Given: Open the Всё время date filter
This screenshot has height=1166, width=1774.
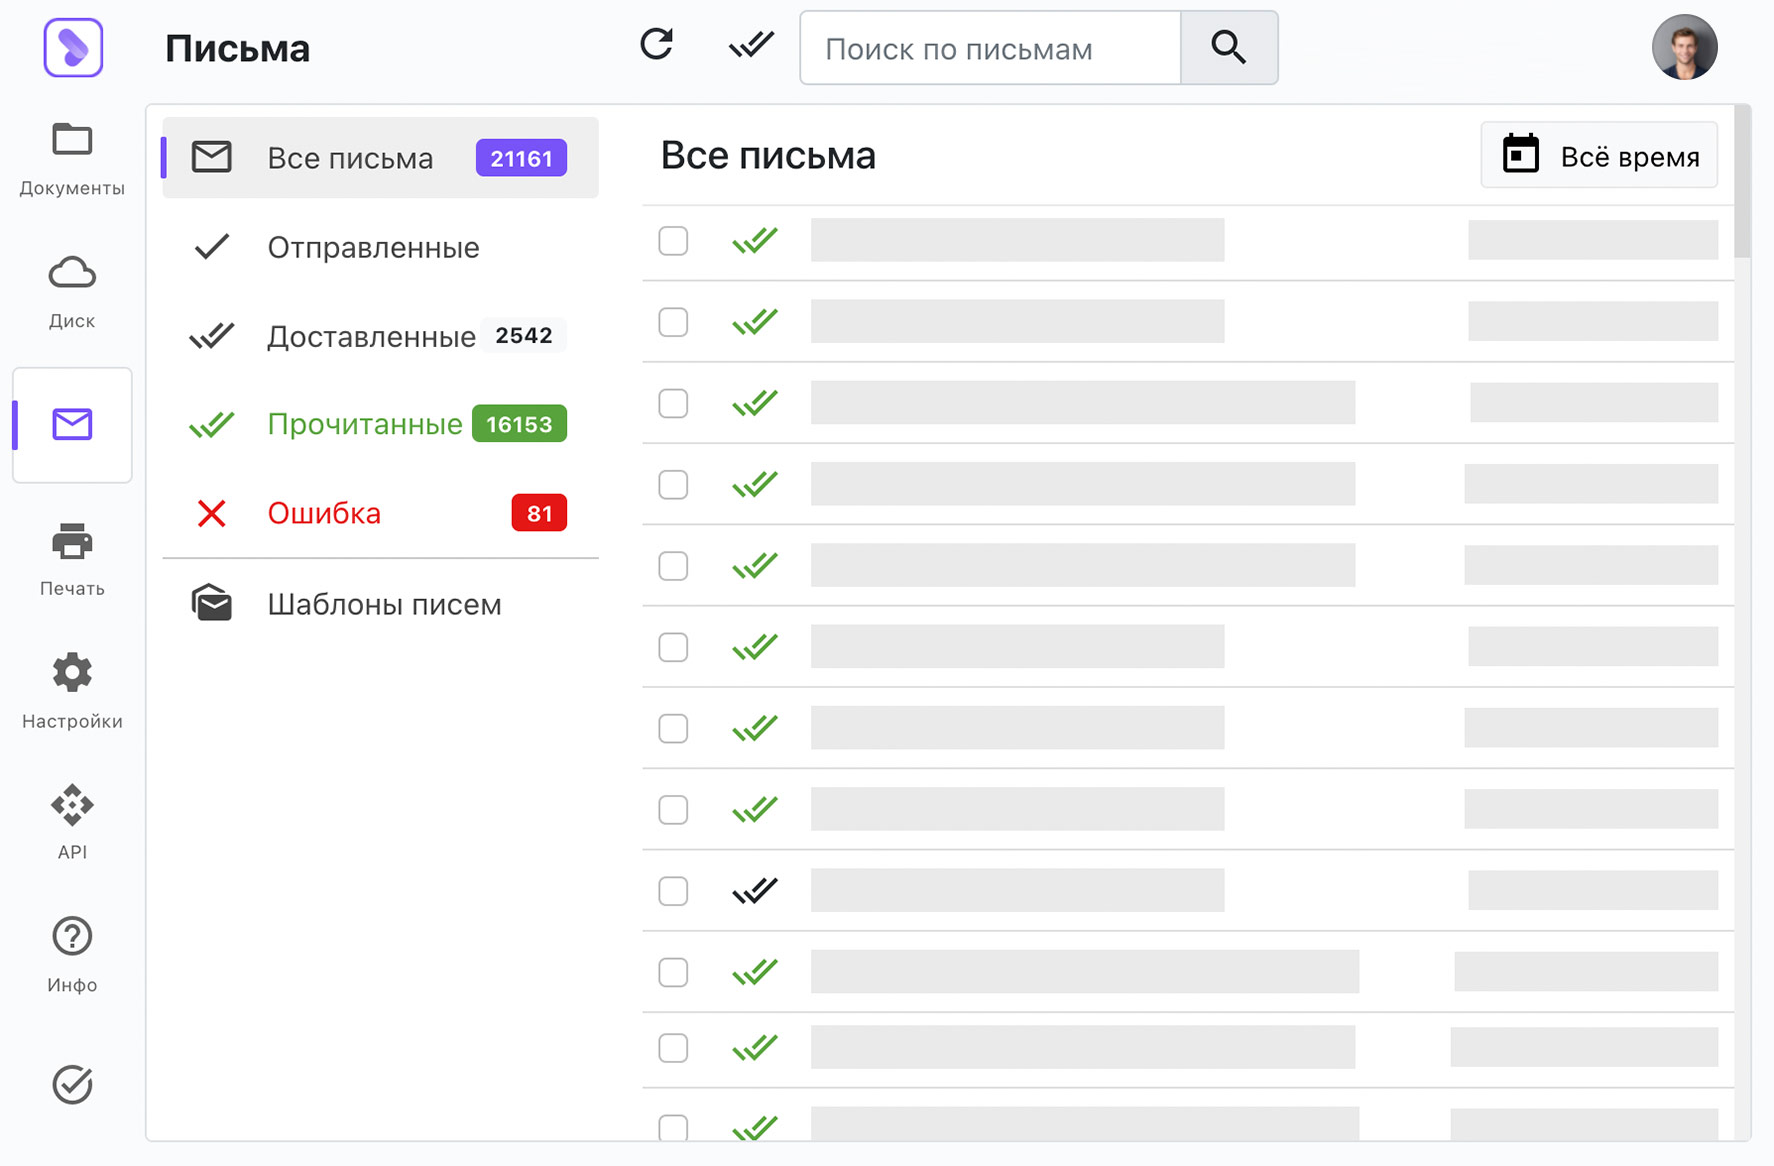Looking at the screenshot, I should pos(1599,155).
